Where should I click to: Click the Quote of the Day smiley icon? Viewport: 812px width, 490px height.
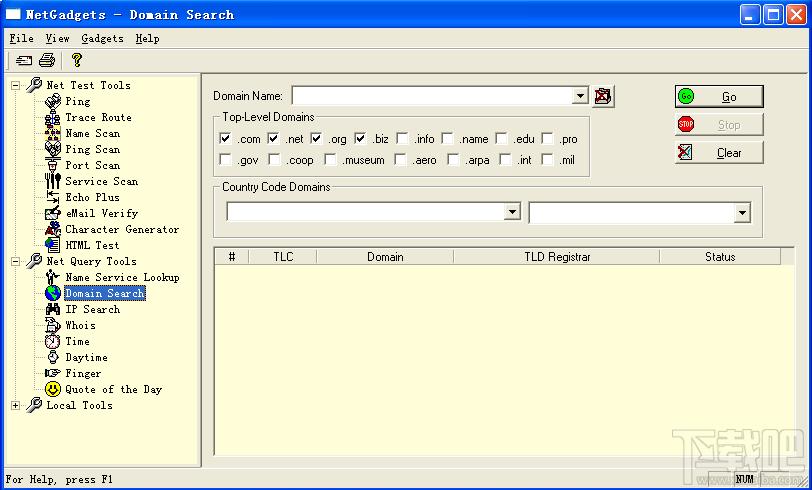(53, 390)
